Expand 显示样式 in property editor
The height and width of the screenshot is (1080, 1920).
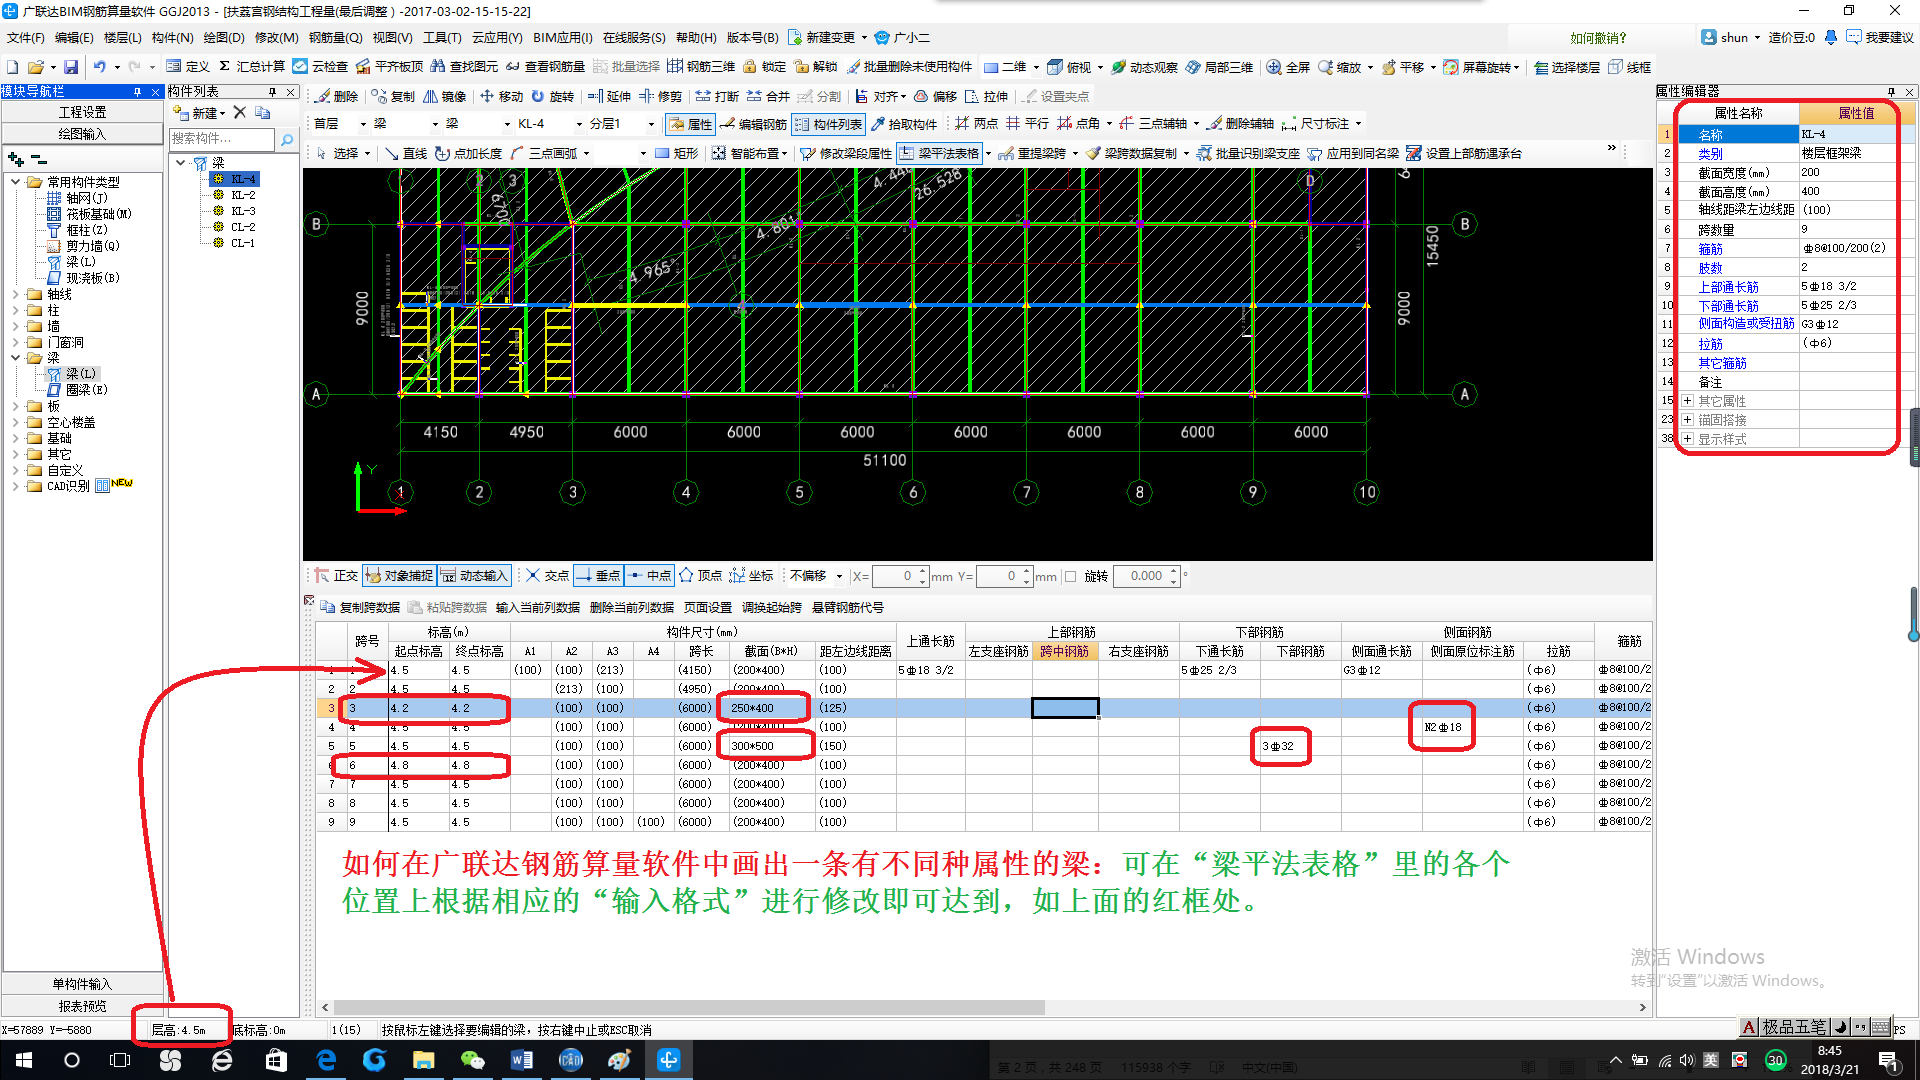(1687, 439)
